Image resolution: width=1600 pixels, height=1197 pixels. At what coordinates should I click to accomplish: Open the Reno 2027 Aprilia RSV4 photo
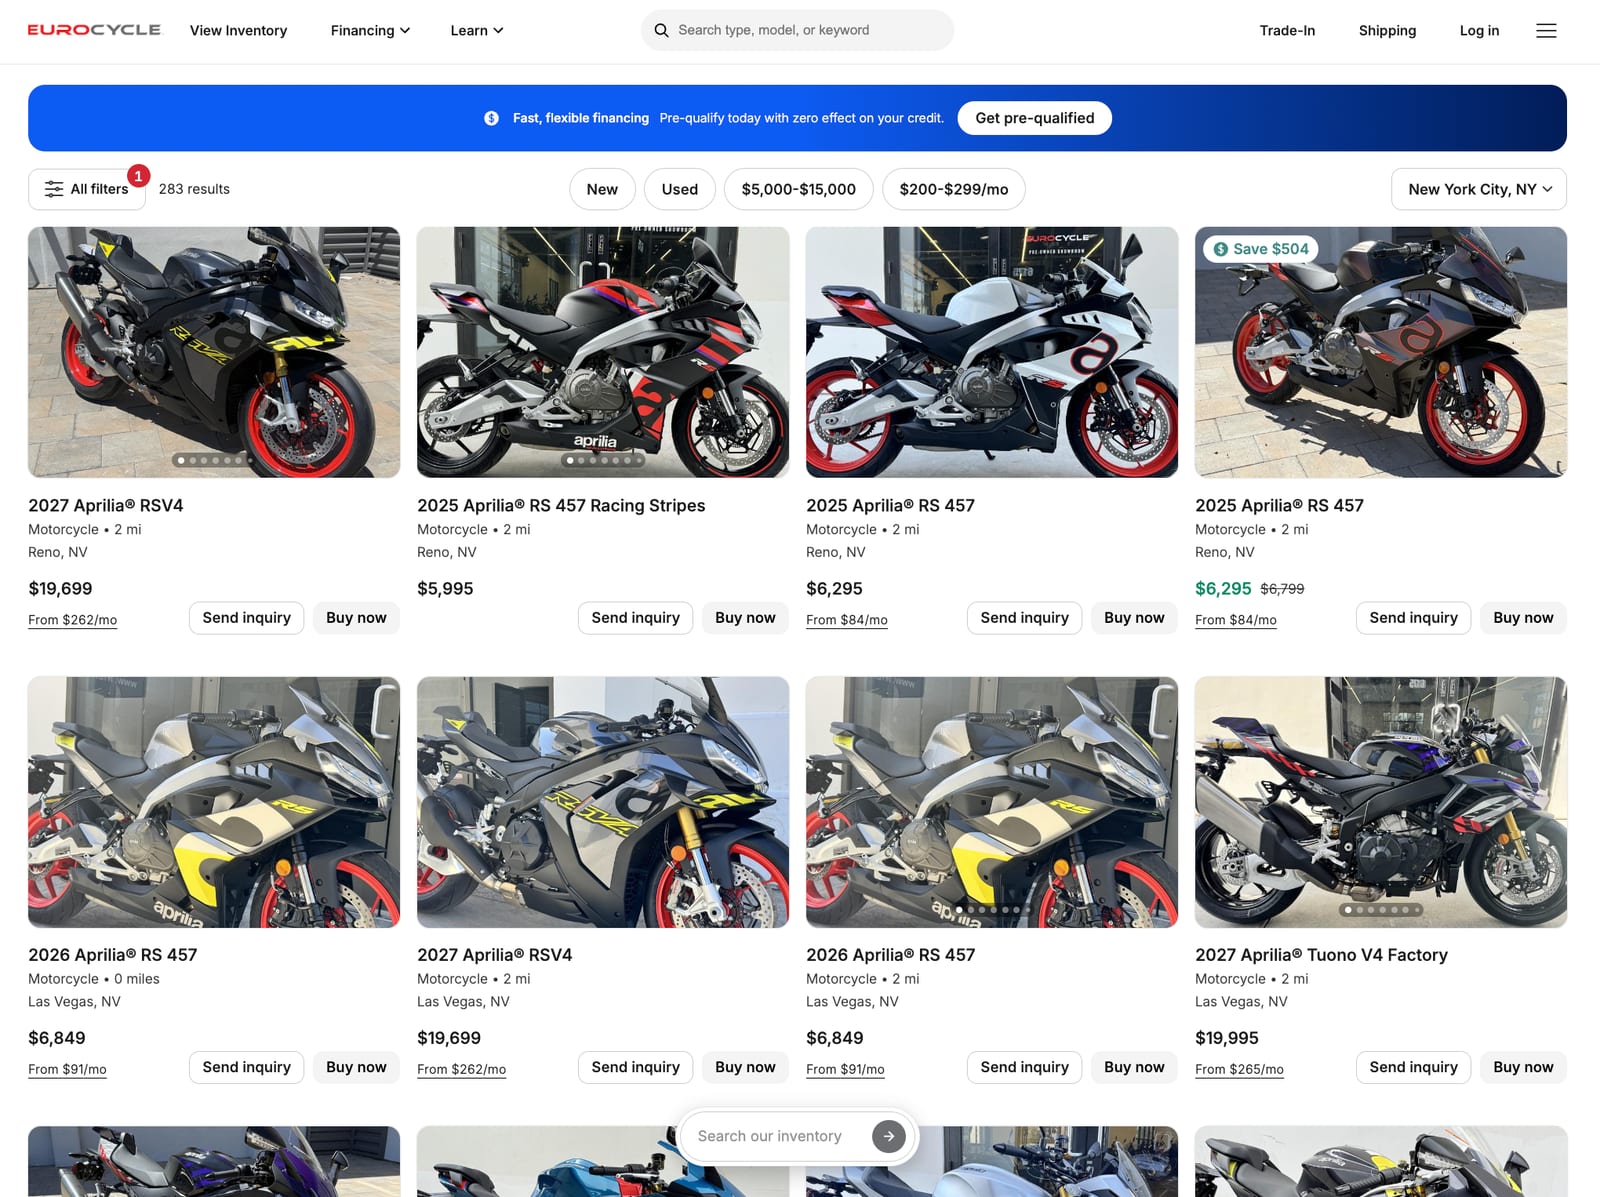tap(214, 352)
